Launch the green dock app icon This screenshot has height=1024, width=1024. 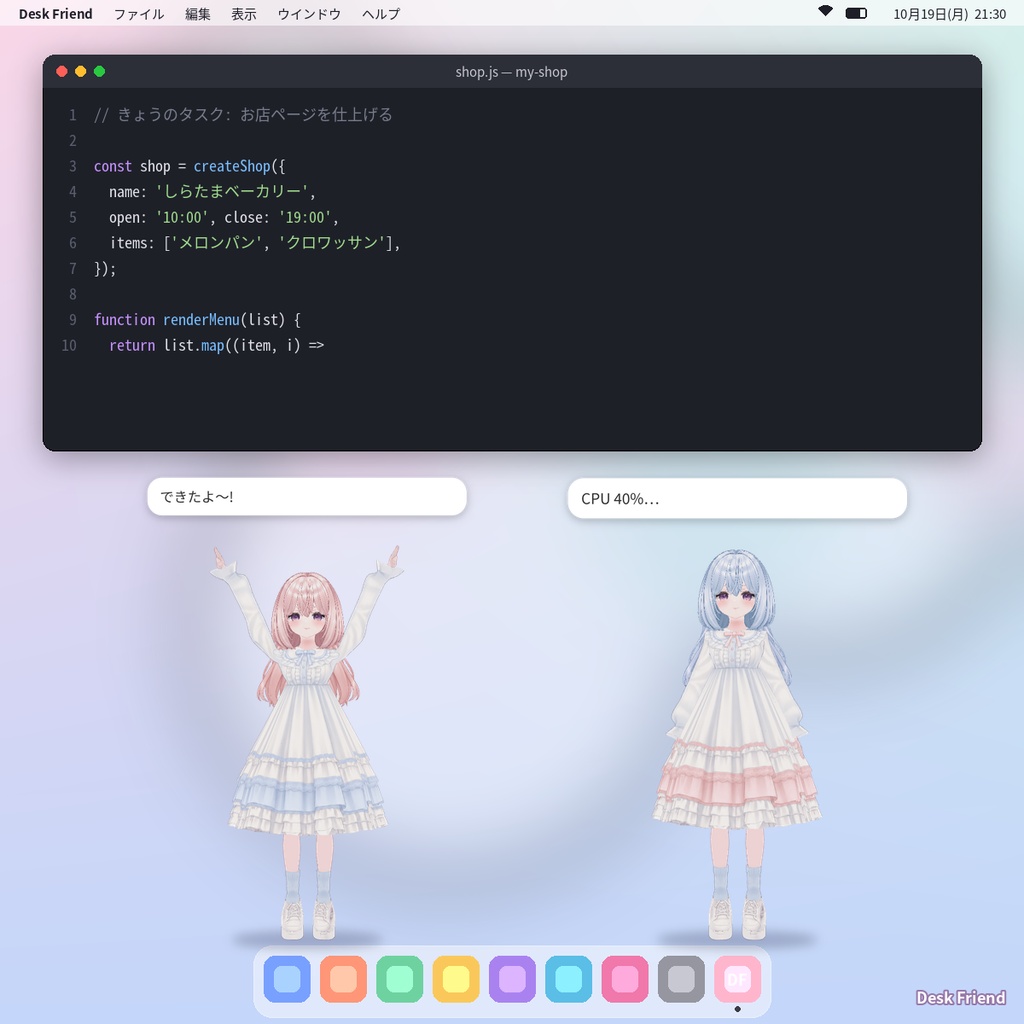(x=400, y=979)
